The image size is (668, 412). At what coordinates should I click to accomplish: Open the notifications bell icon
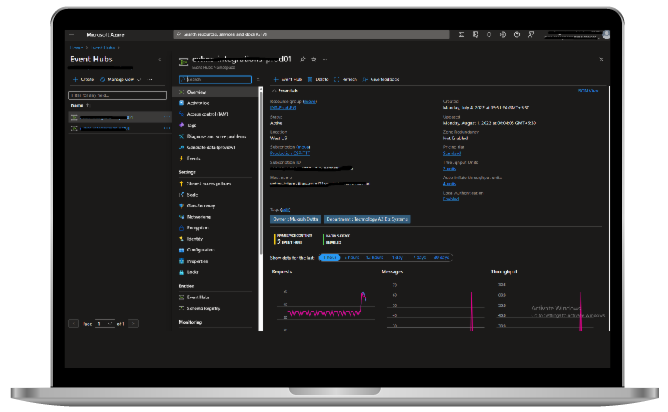tap(489, 35)
